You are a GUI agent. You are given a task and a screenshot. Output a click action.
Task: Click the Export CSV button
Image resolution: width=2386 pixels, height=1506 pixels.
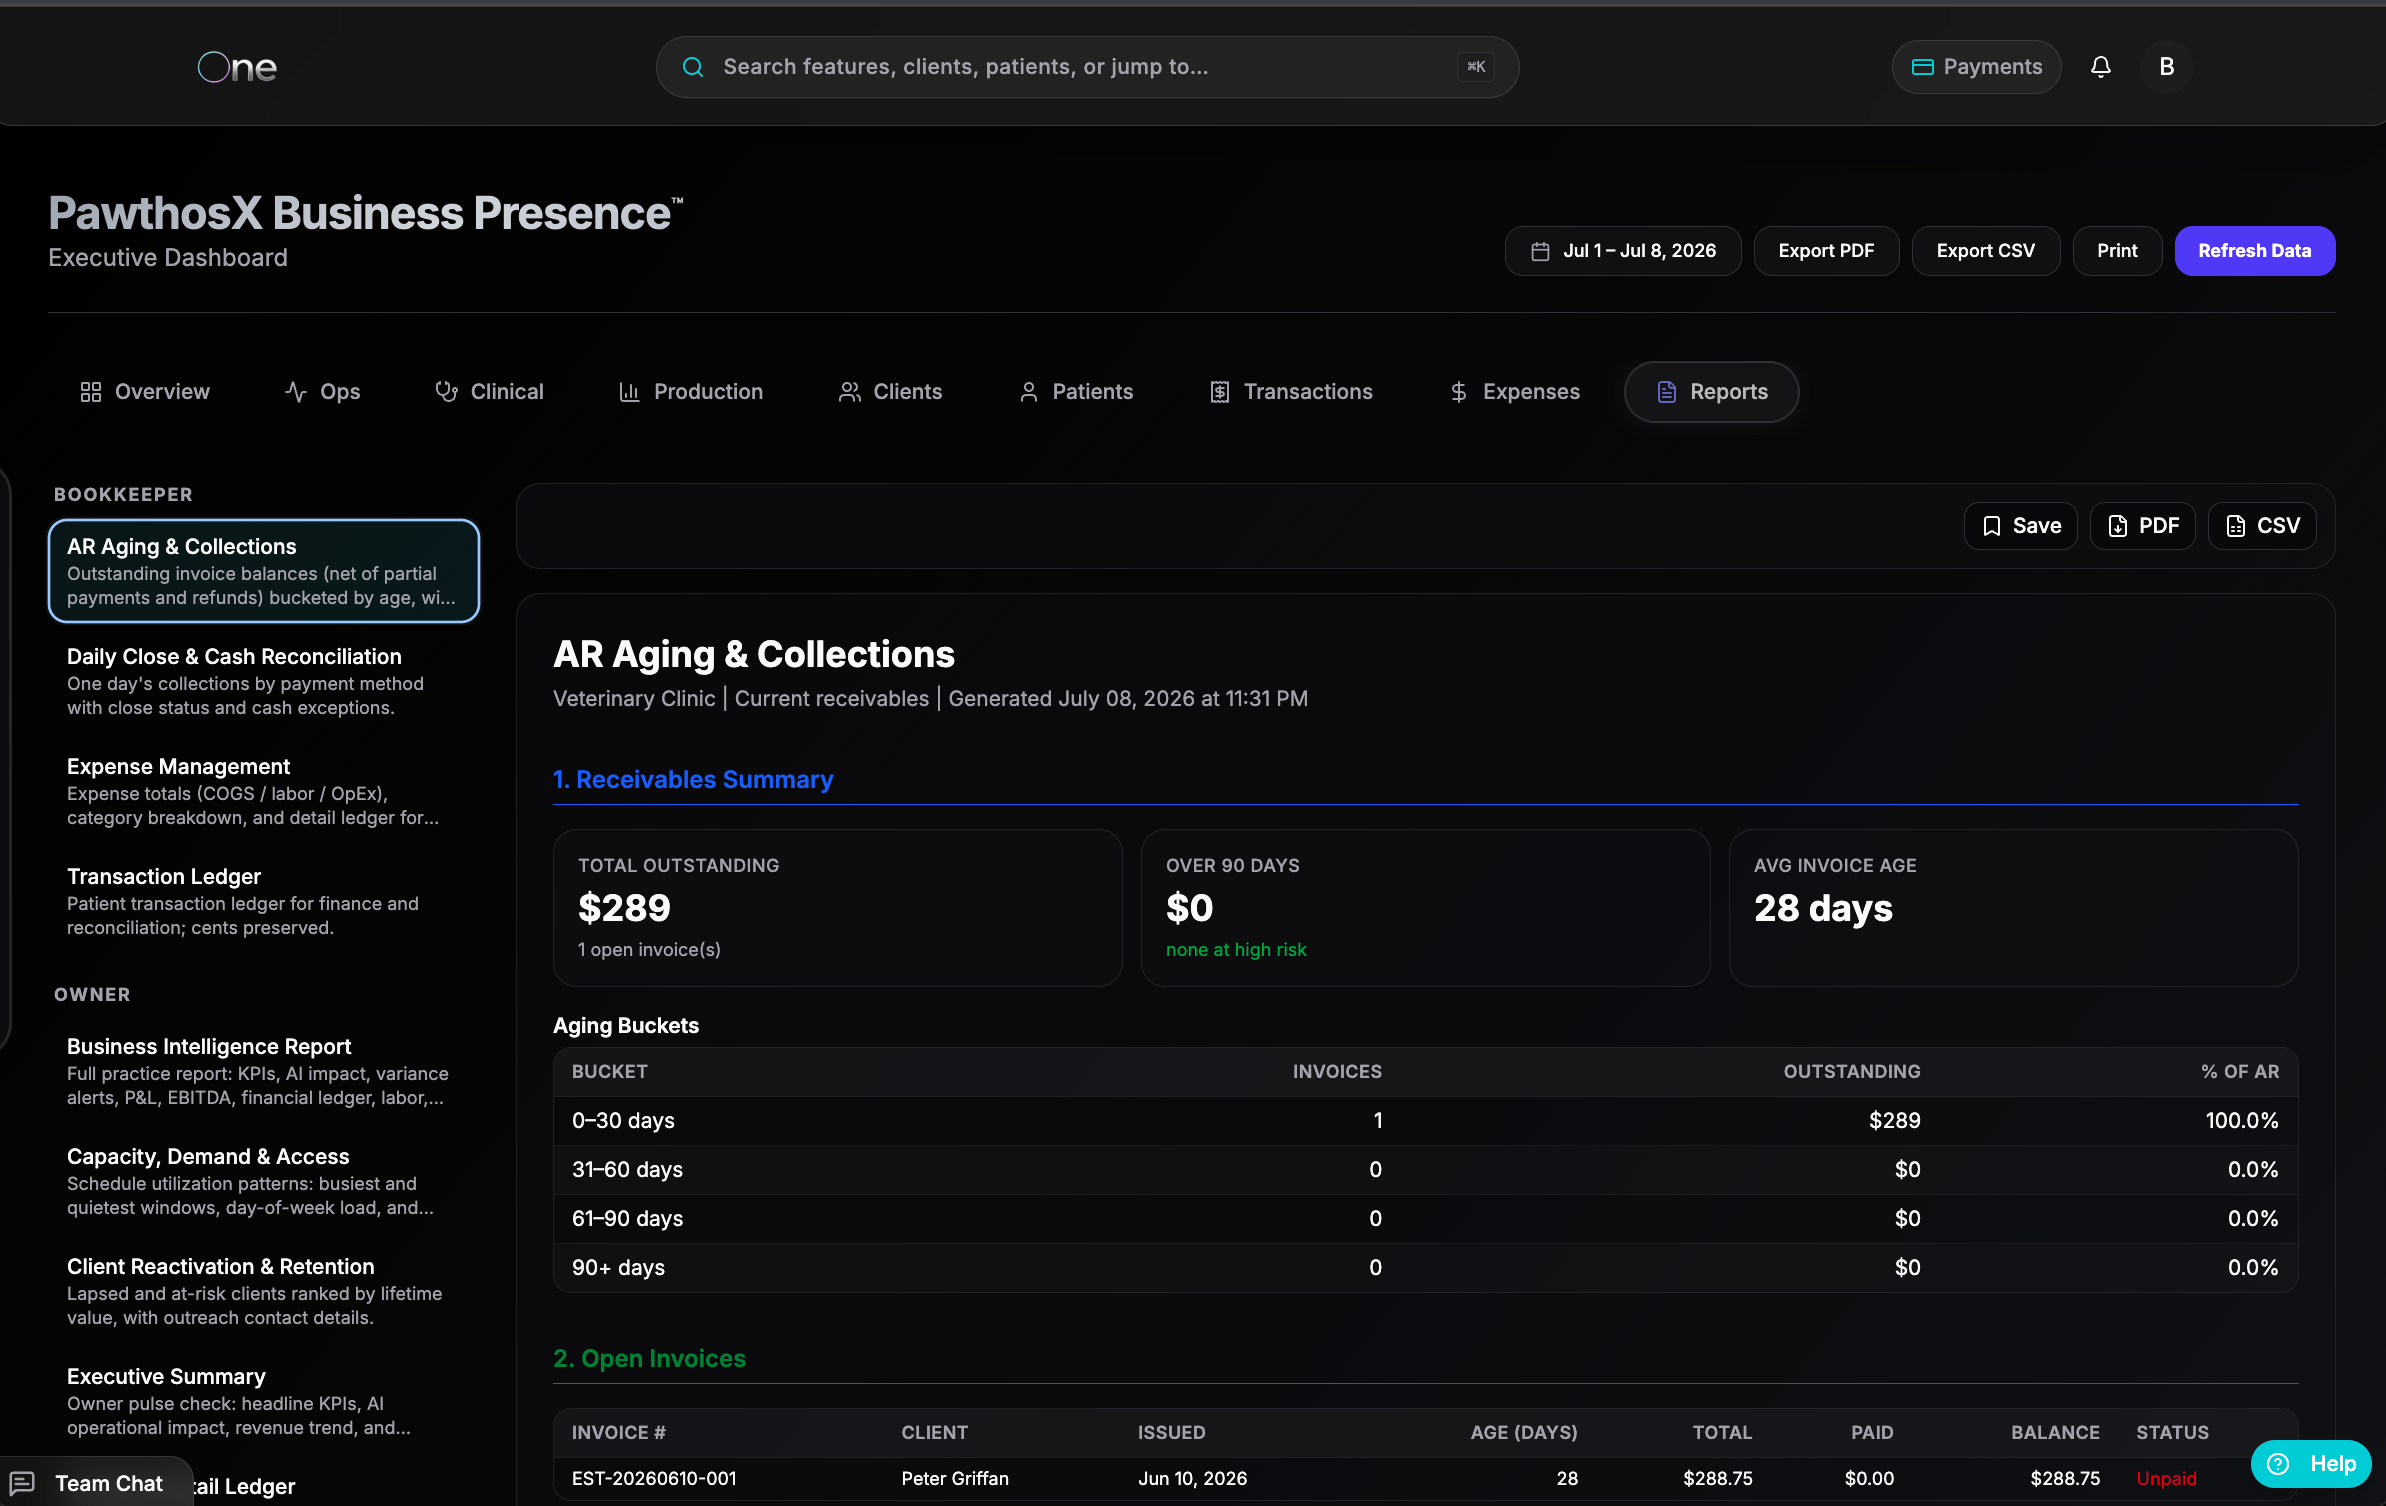(x=1985, y=251)
